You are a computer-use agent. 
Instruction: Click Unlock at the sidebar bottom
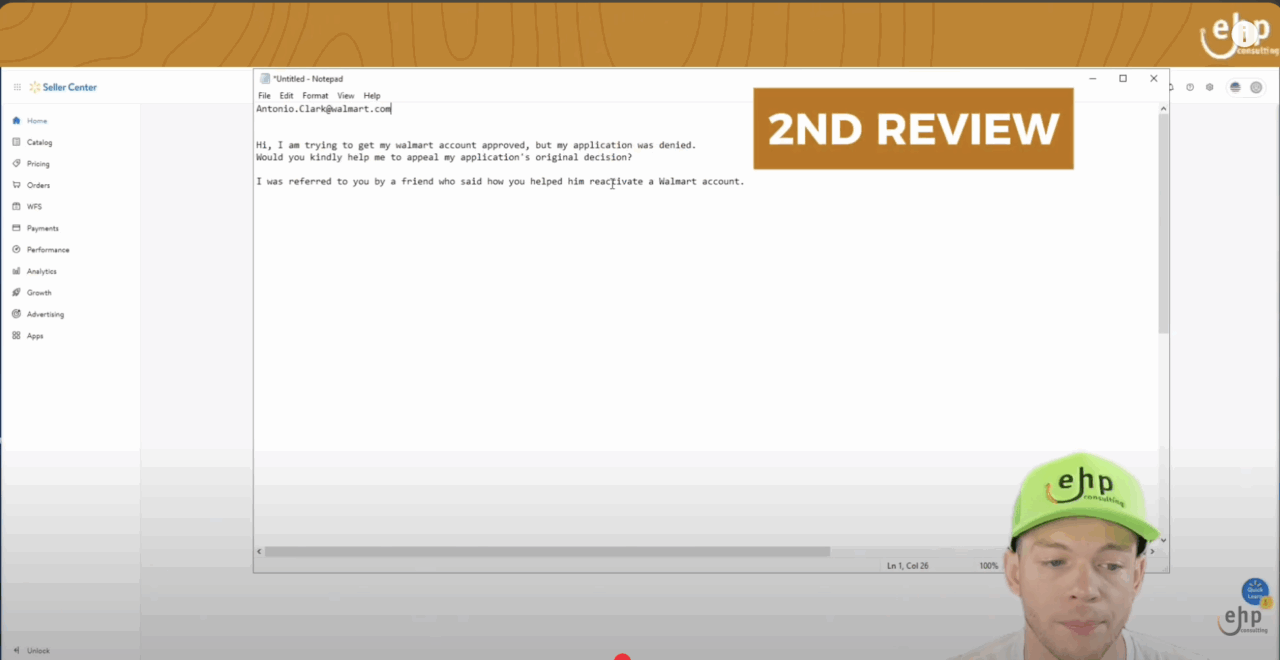(37, 650)
